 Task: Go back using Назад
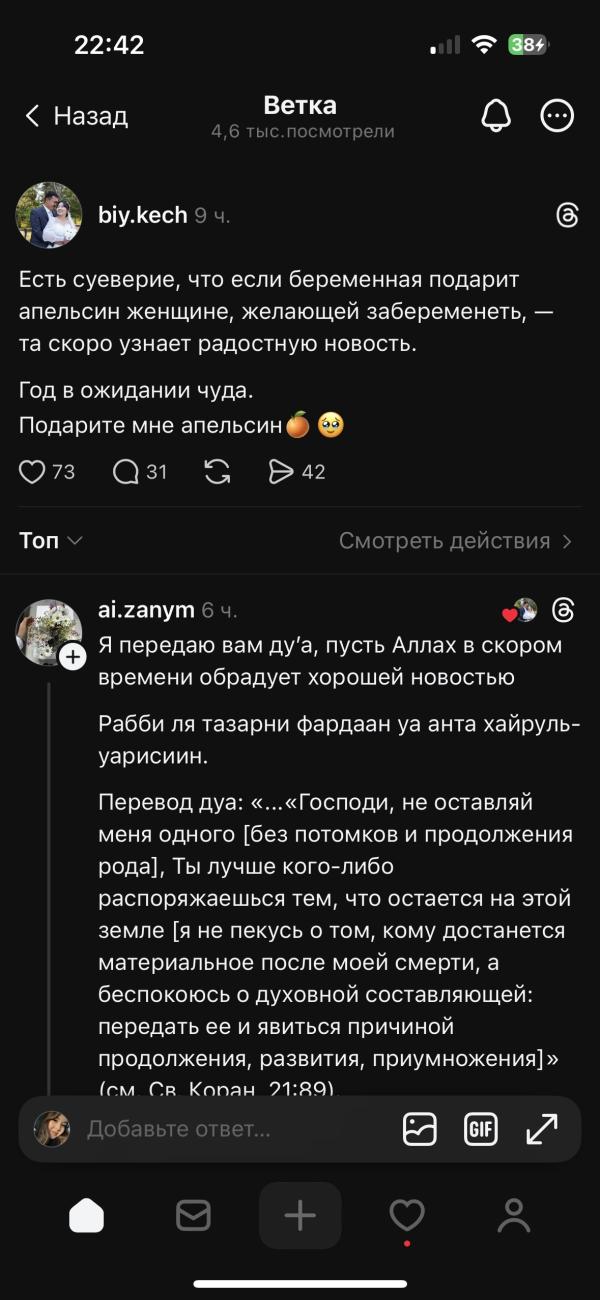coord(77,116)
